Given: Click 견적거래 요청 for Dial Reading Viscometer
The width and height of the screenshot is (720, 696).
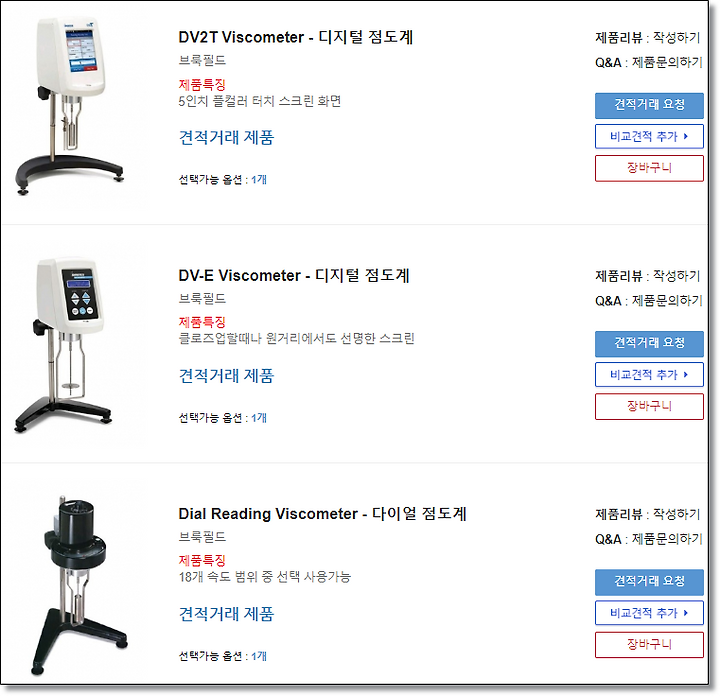Looking at the screenshot, I should [649, 582].
